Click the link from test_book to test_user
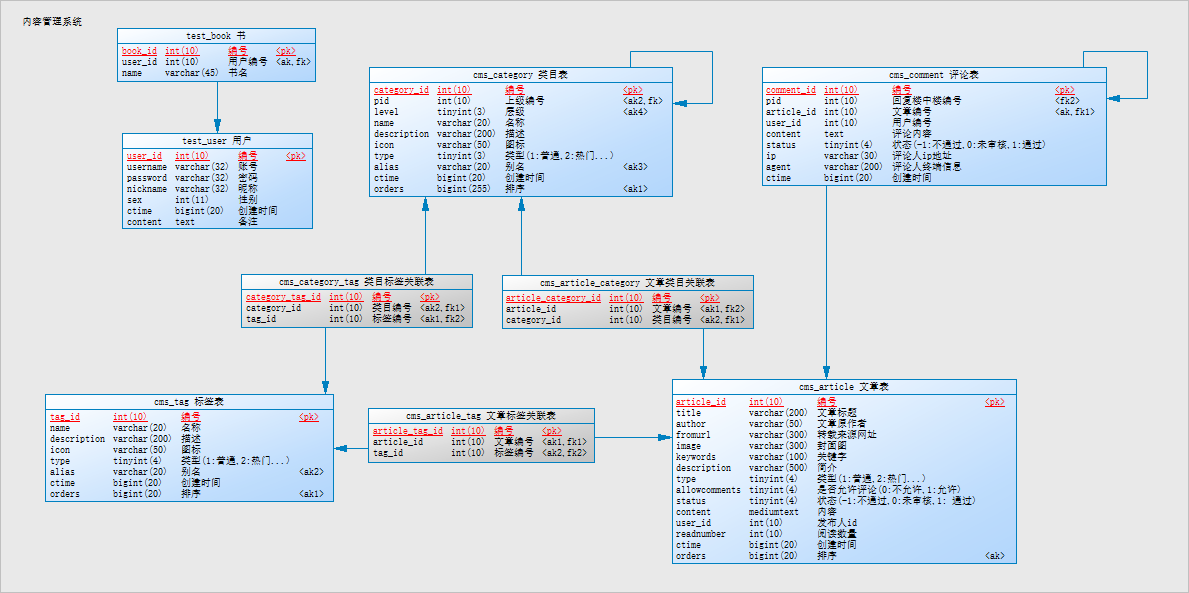Image resolution: width=1189 pixels, height=593 pixels. 217,106
